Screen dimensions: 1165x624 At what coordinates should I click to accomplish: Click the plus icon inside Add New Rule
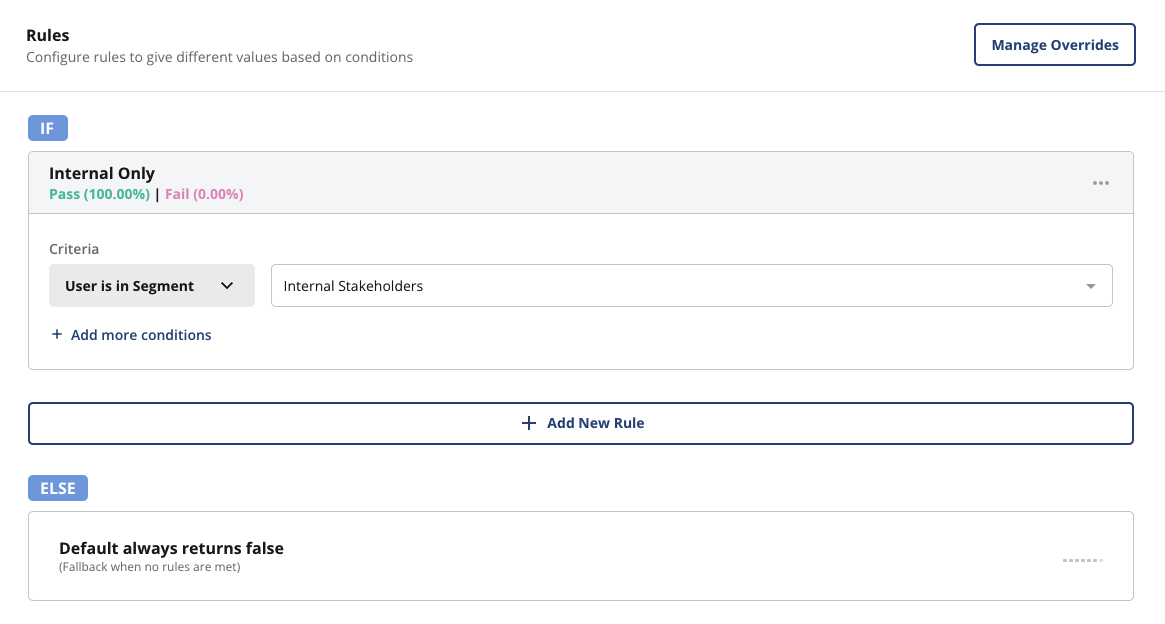point(529,423)
